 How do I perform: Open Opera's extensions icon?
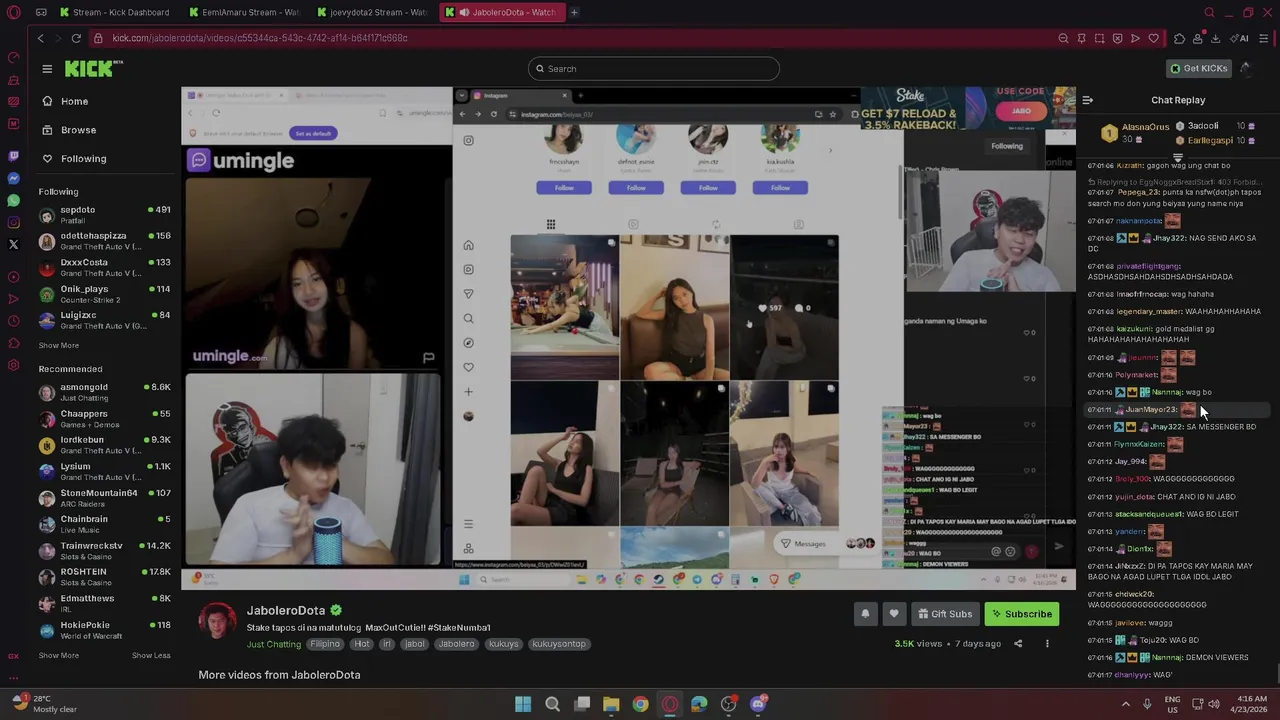1179,38
